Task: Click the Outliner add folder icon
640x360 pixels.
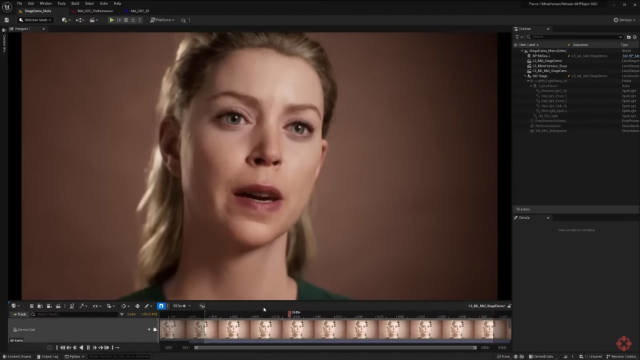Action: pyautogui.click(x=629, y=37)
